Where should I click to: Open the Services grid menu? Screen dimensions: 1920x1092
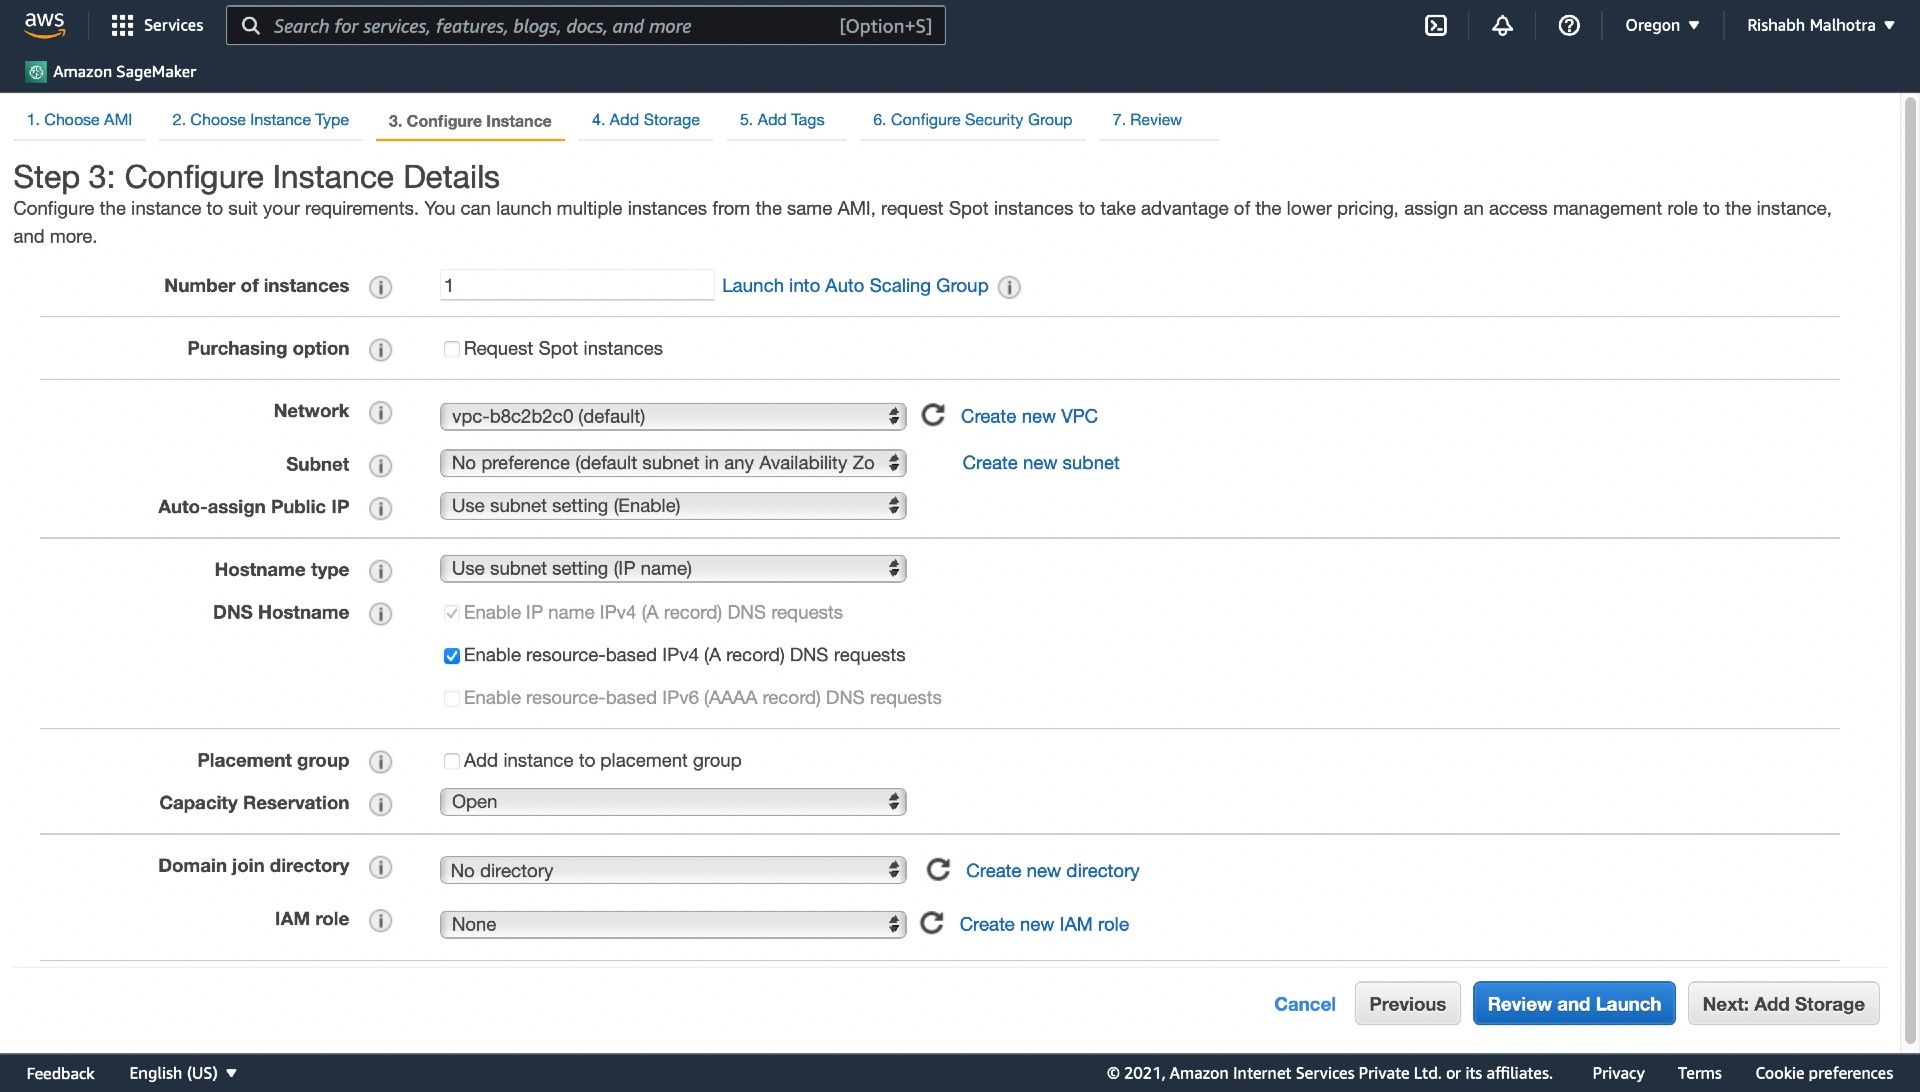(157, 25)
